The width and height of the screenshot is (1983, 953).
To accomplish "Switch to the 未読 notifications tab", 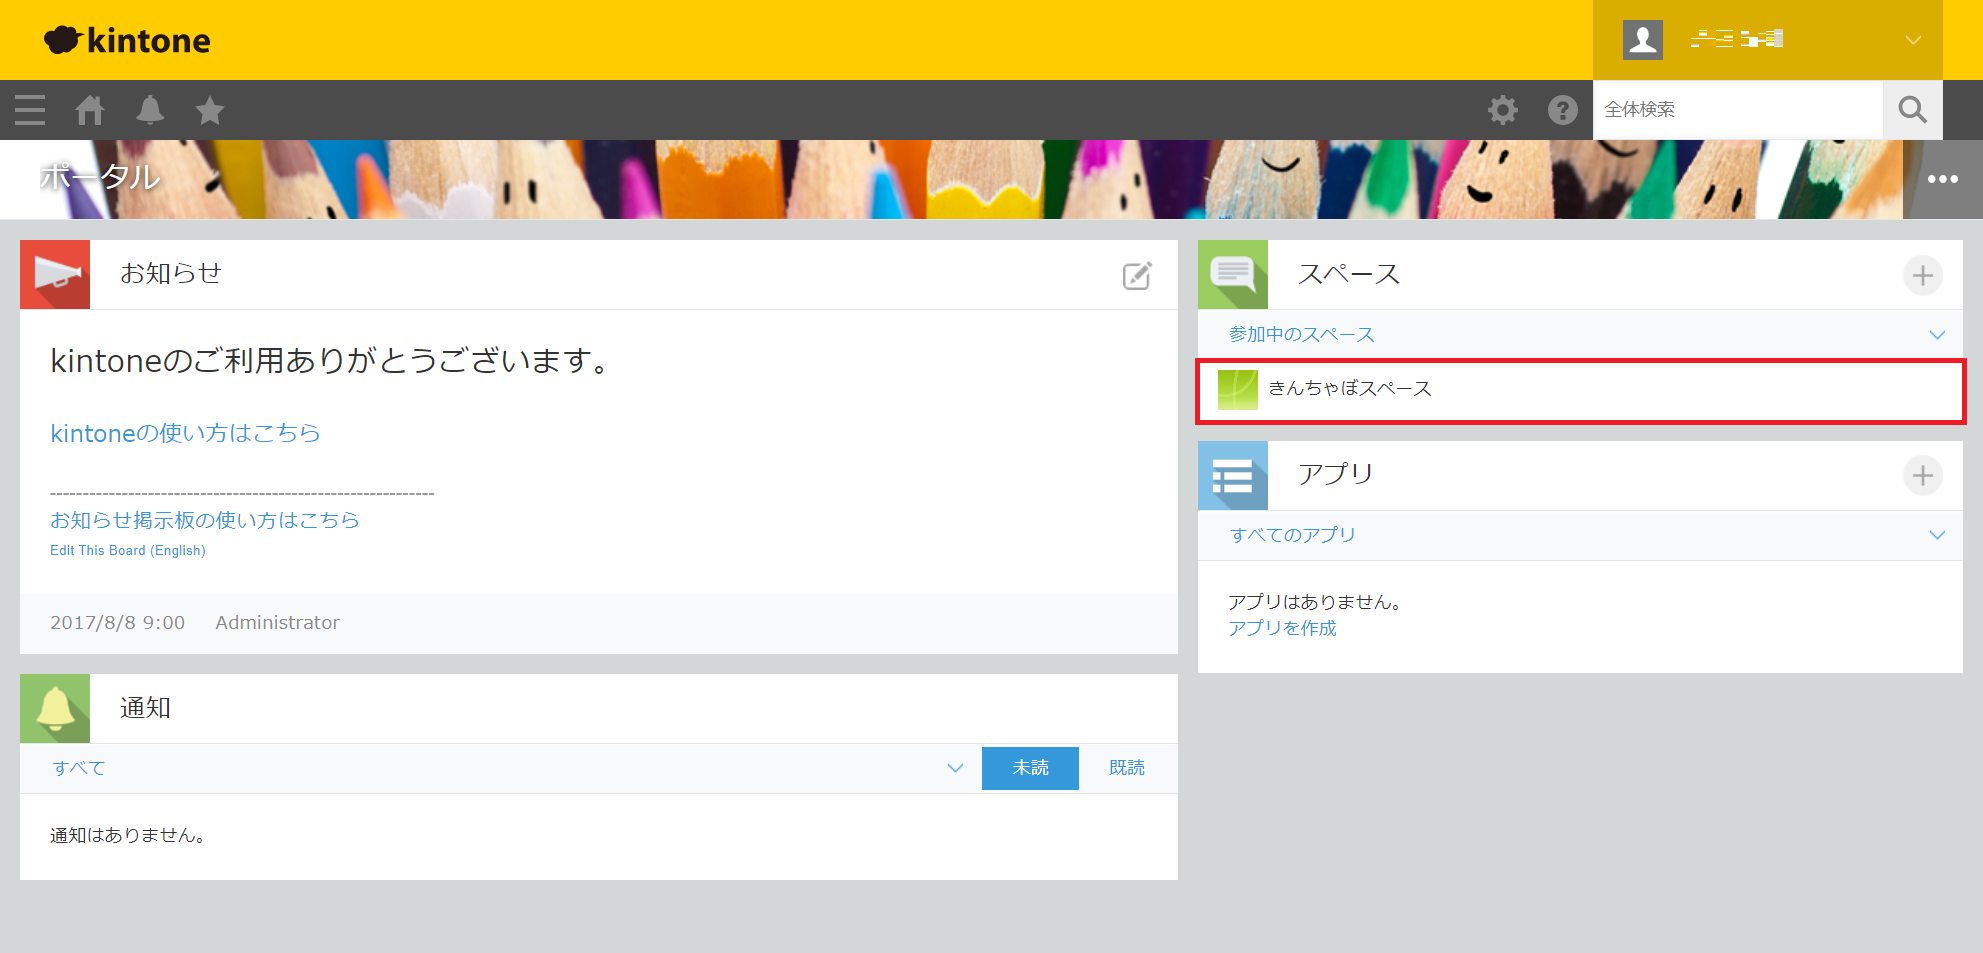I will pyautogui.click(x=1030, y=768).
